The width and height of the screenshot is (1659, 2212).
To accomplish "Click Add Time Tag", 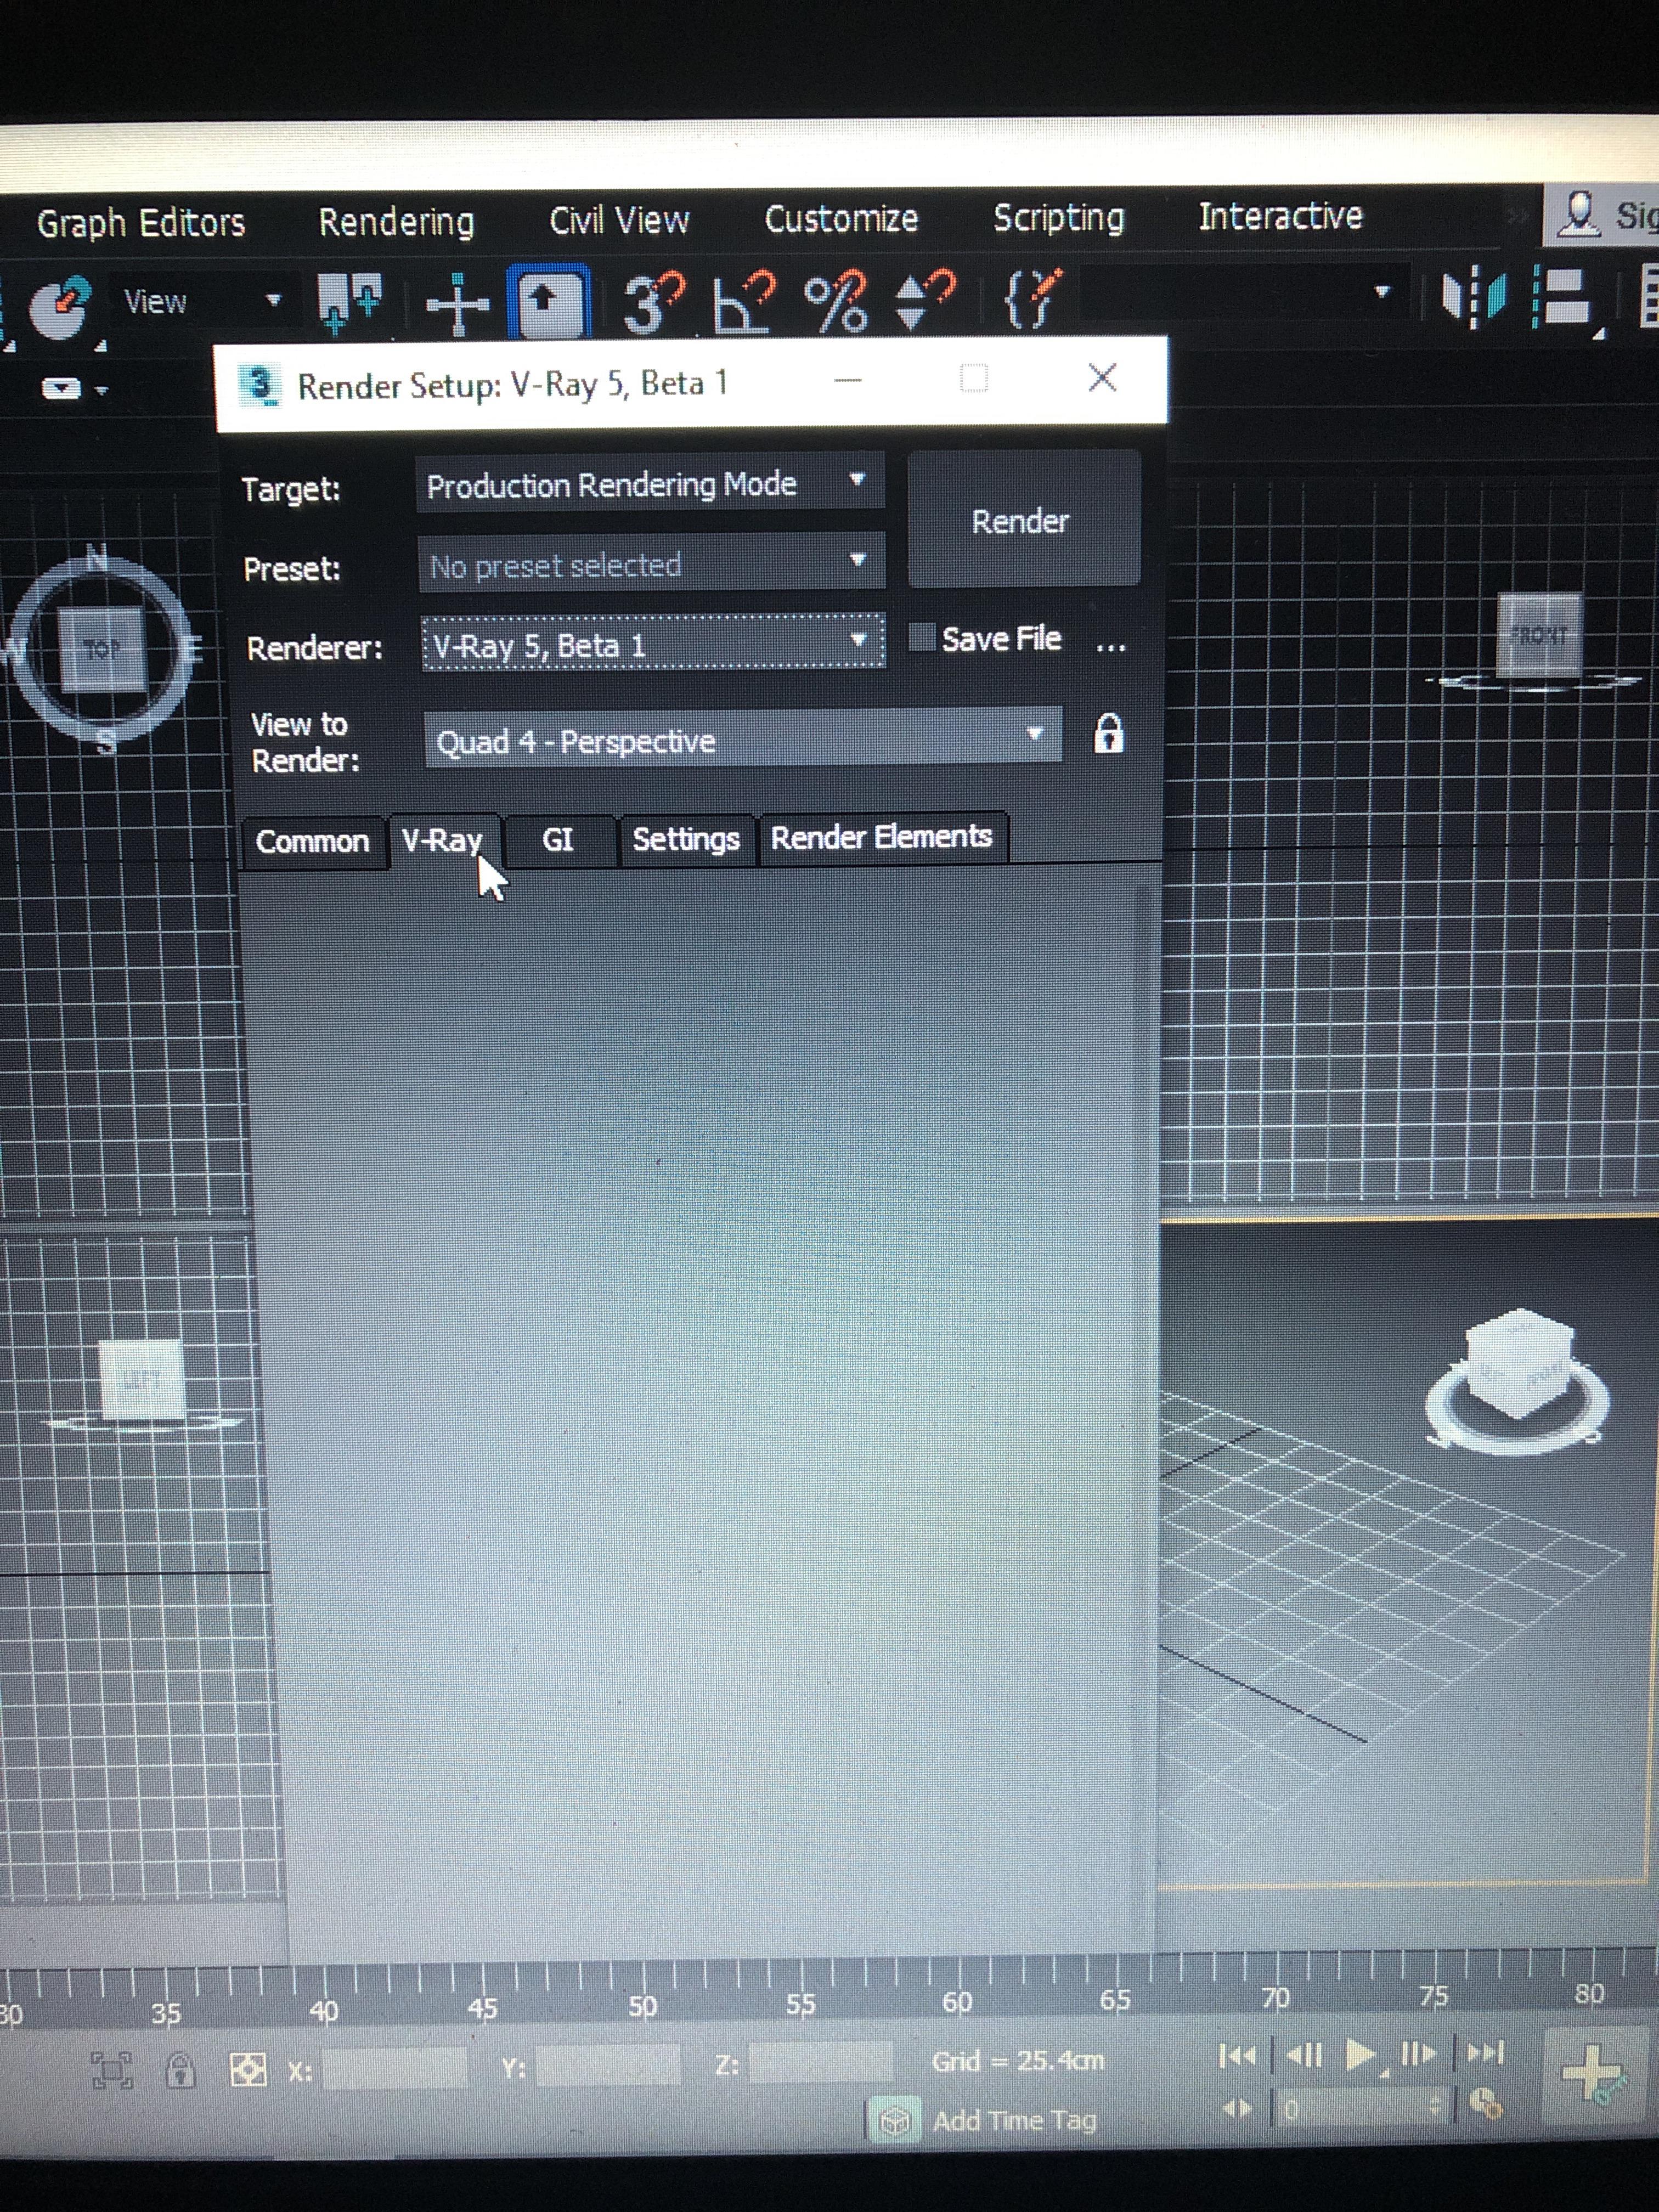I will [x=1013, y=2120].
